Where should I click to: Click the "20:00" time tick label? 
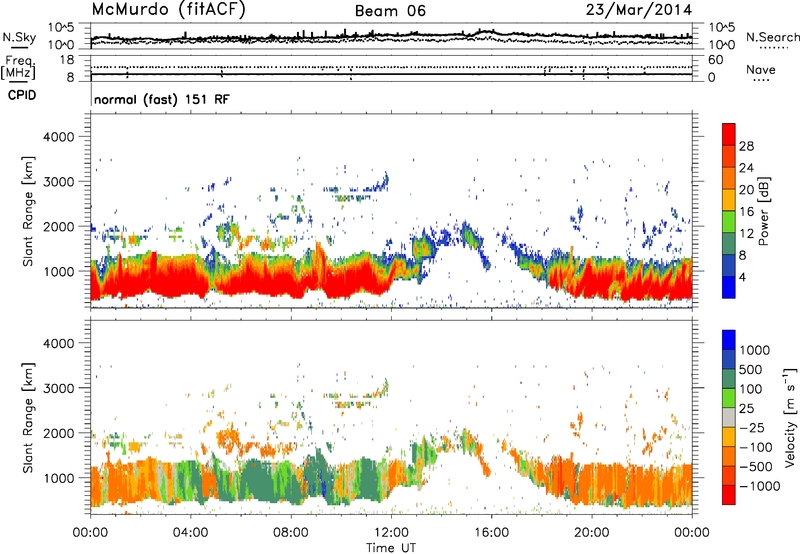click(x=592, y=533)
